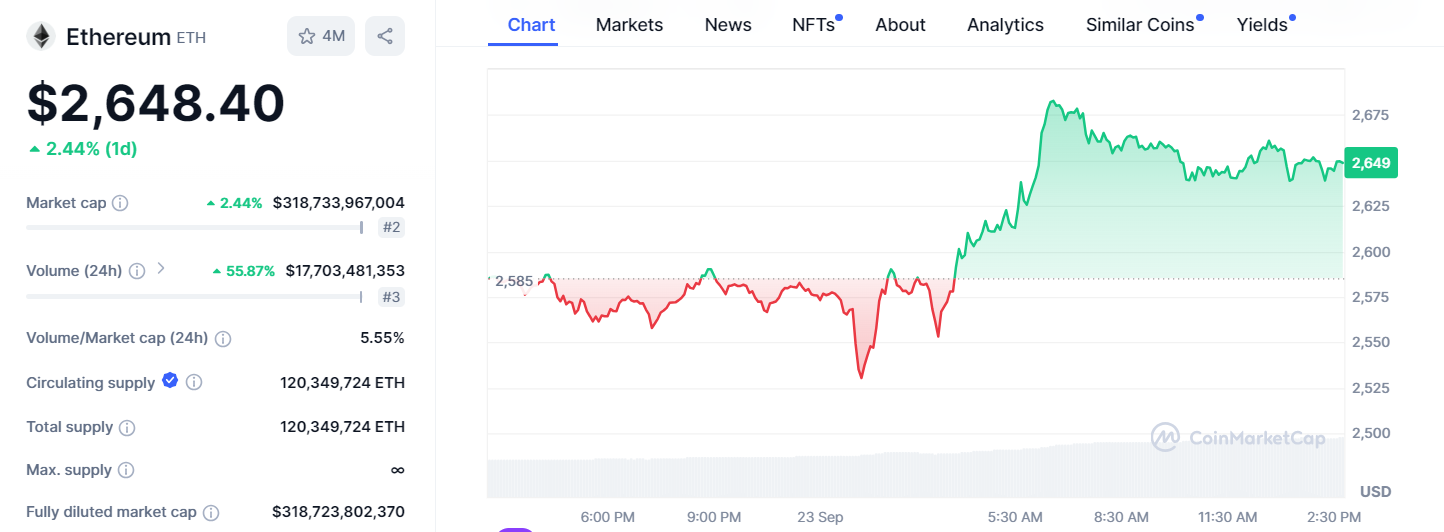Click the 2,675 price axis label
The width and height of the screenshot is (1444, 532).
click(1370, 116)
